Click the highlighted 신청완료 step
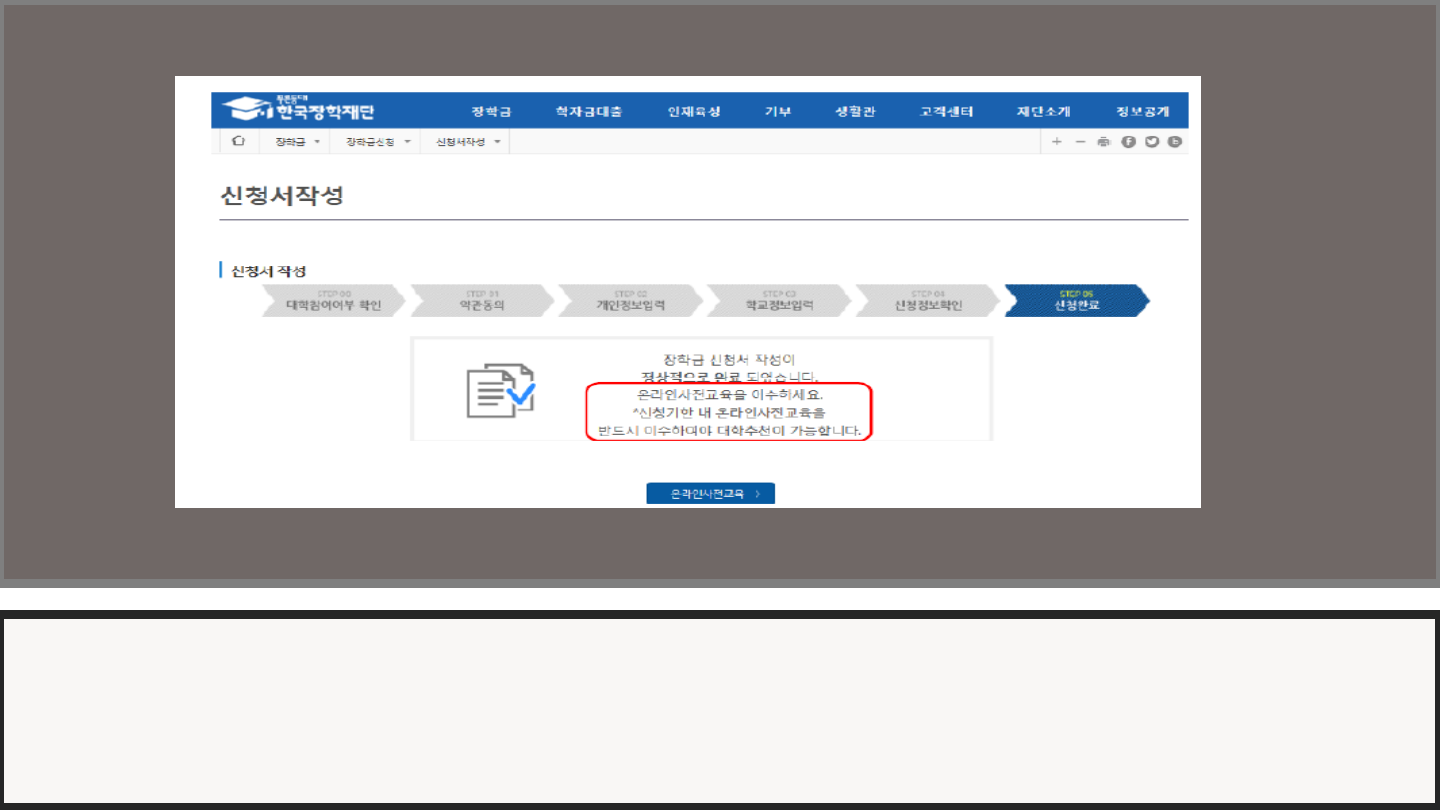This screenshot has height=810, width=1440. point(1076,301)
